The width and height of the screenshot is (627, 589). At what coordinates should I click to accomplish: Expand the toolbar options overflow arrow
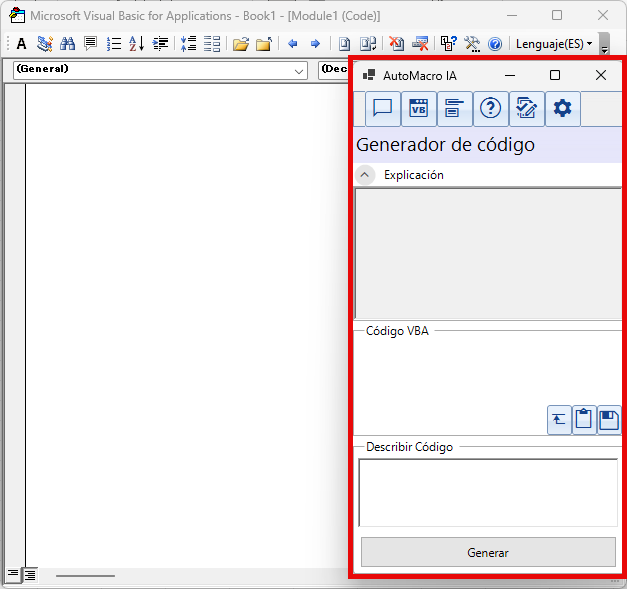[605, 44]
